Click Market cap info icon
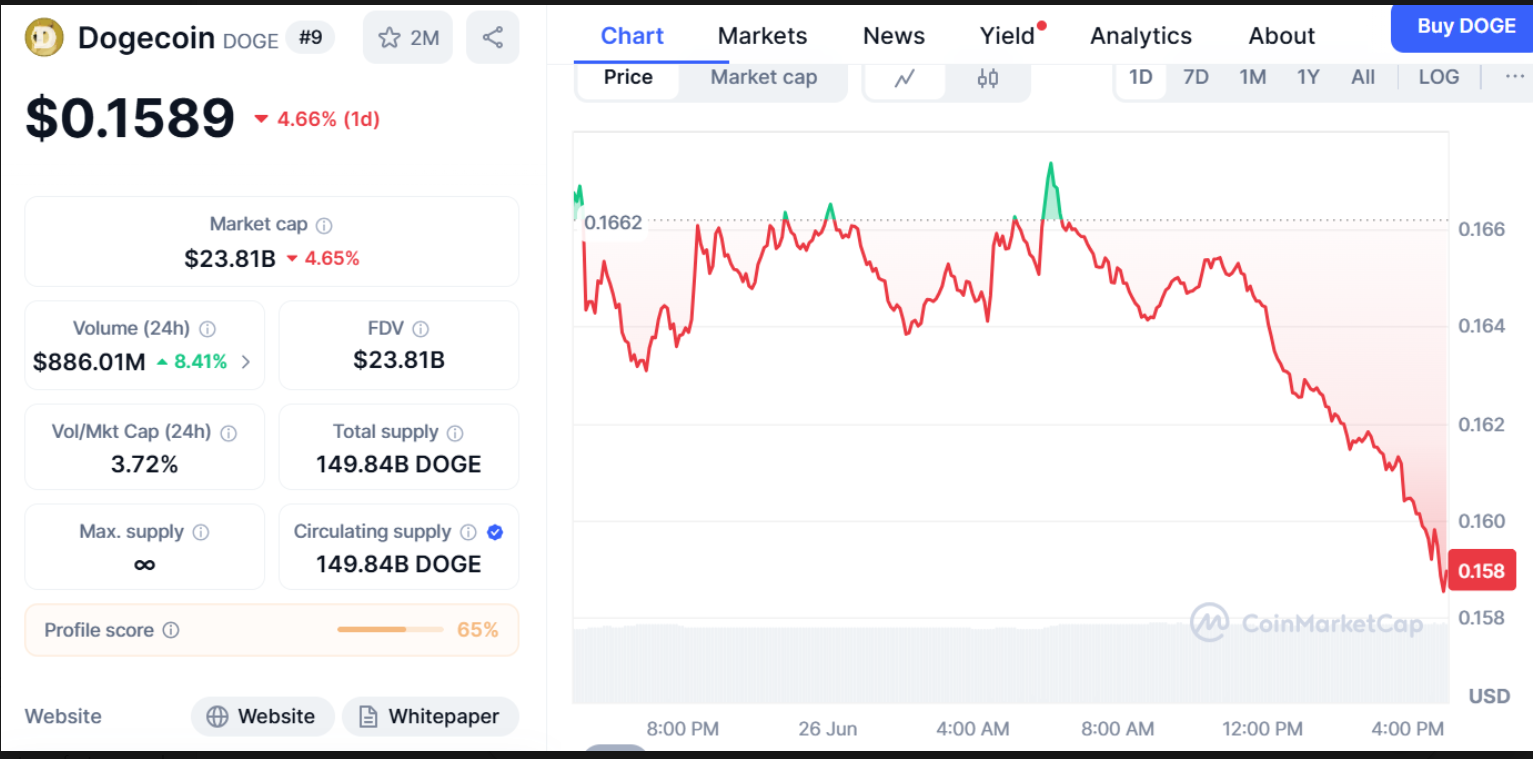Image resolution: width=1533 pixels, height=759 pixels. [324, 225]
